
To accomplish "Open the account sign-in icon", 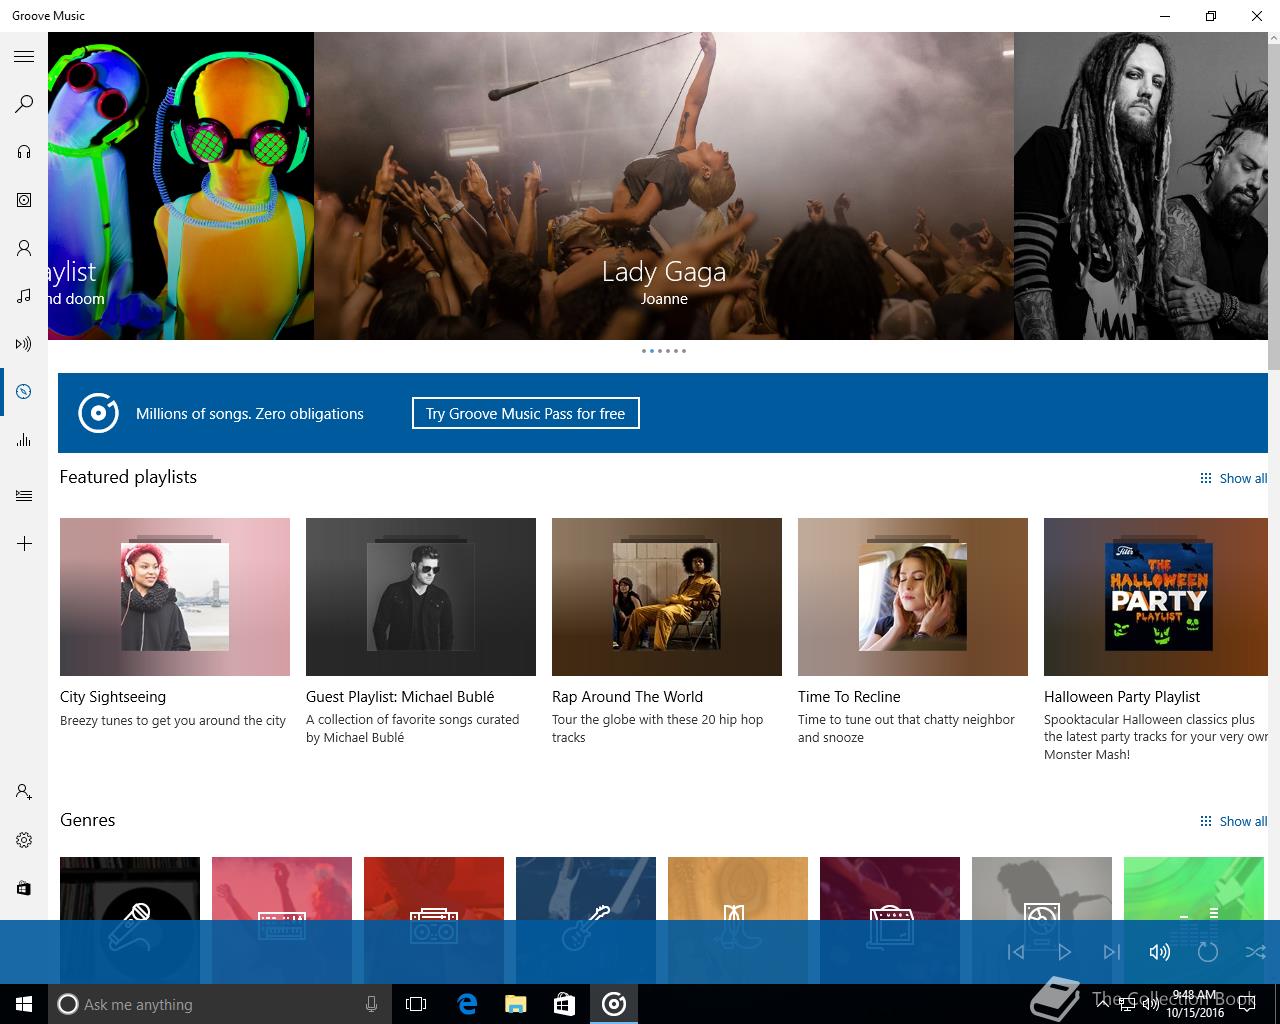I will click(x=24, y=792).
